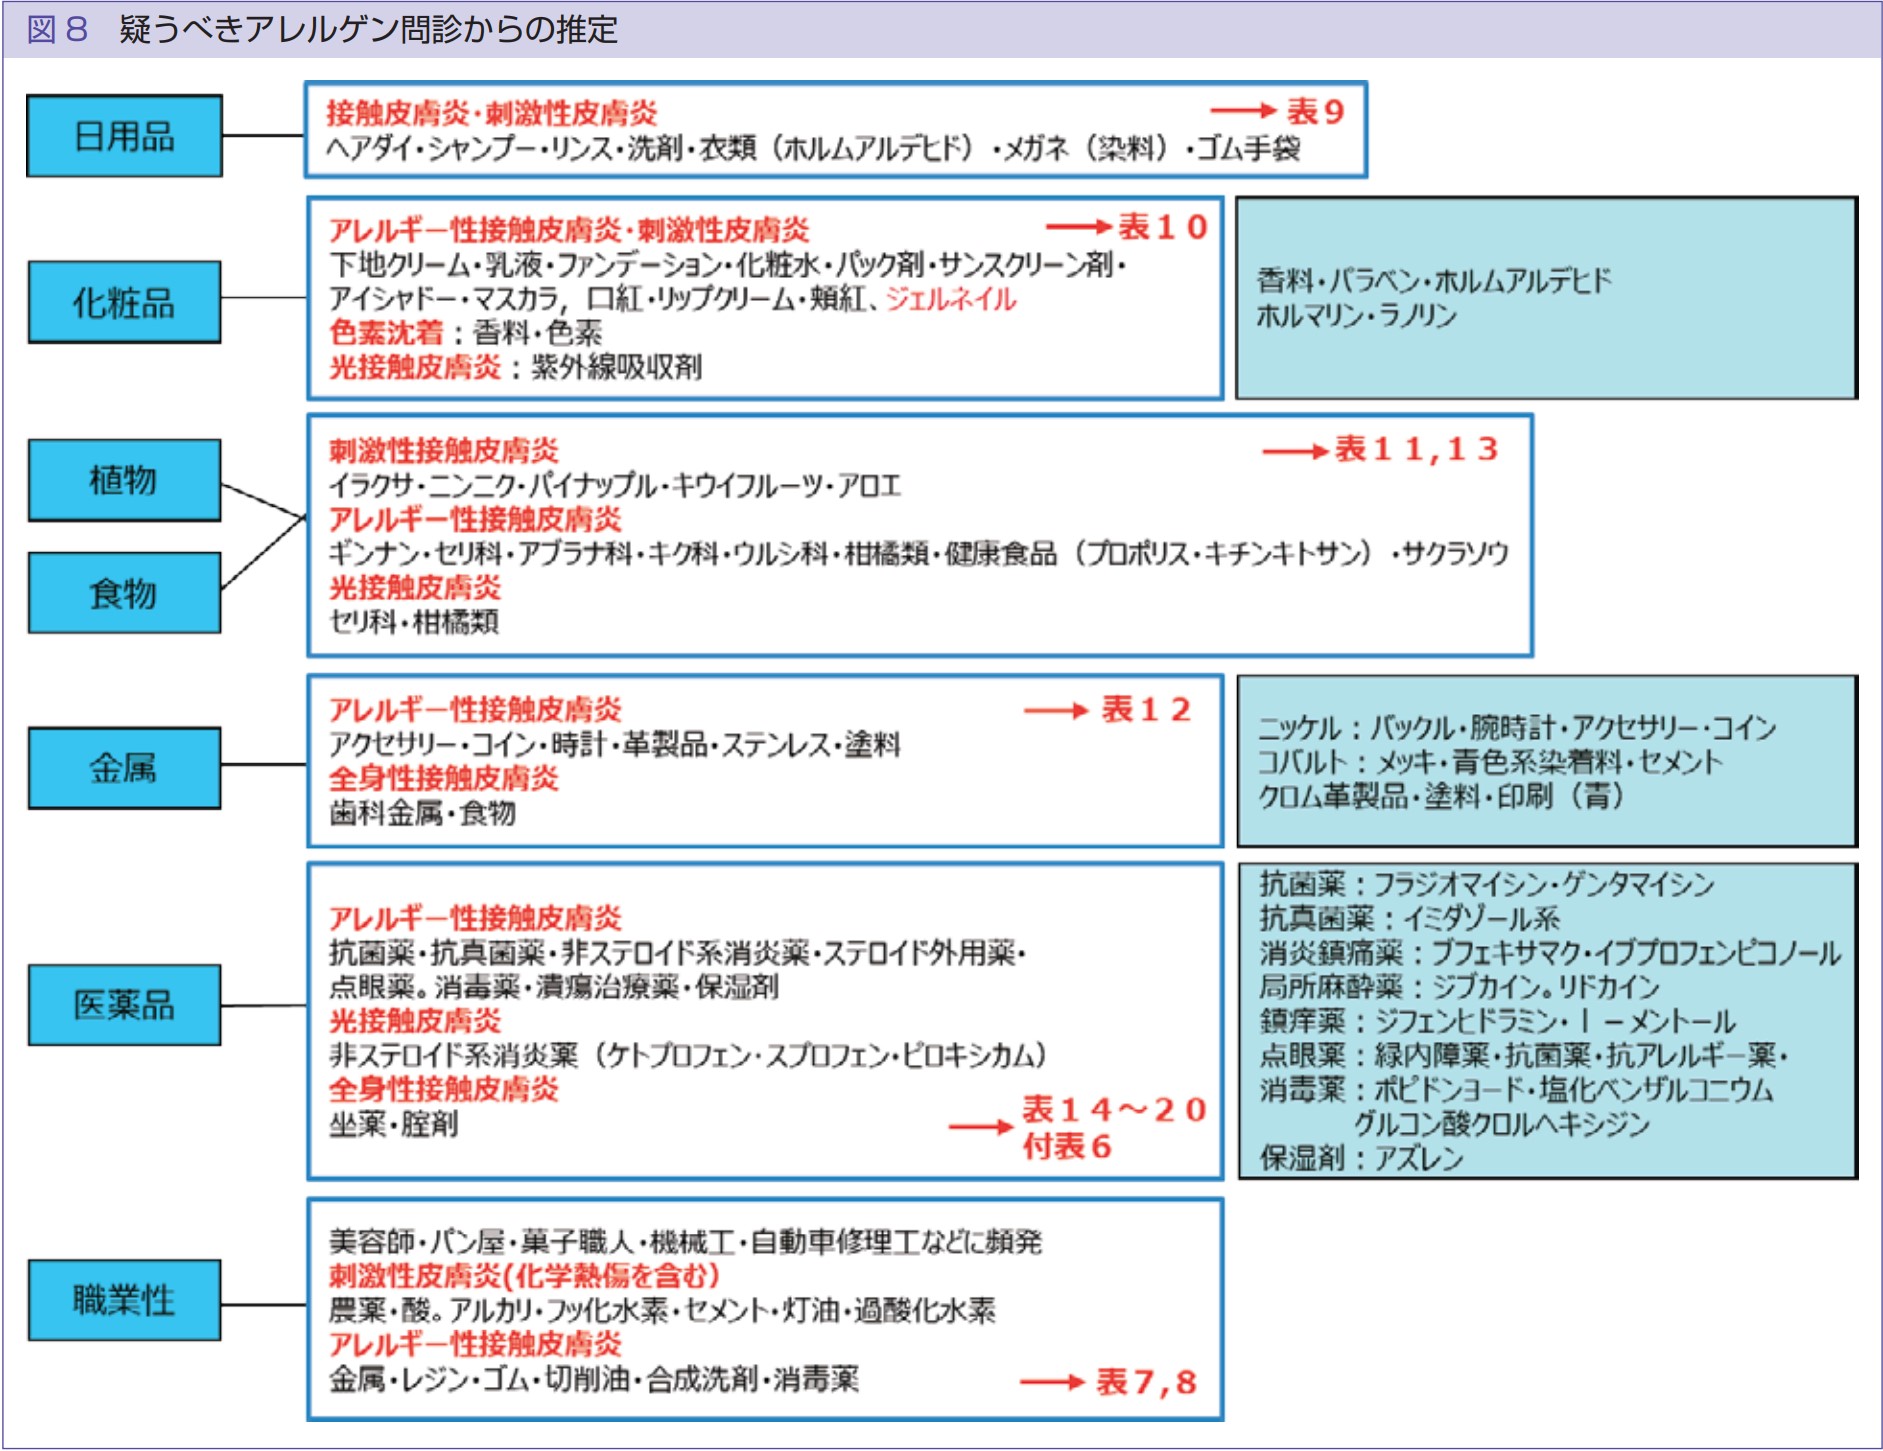Click heading 接触皮膚炎・刺激性皮膚炎 in 日用品 box
Screen dimensions: 1883x1451
pyautogui.click(x=491, y=113)
